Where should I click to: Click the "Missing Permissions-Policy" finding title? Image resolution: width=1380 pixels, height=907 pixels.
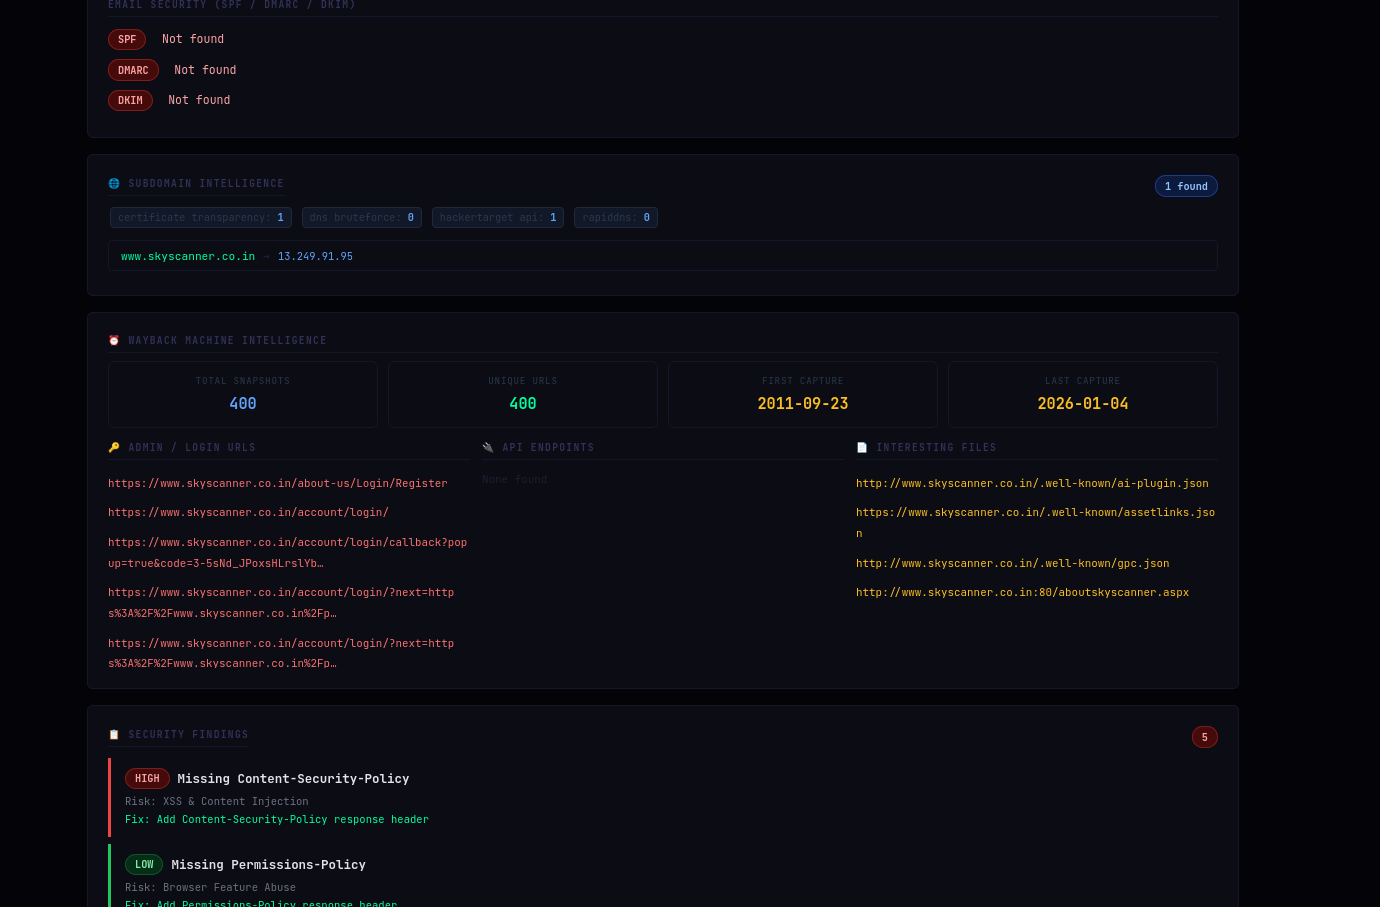[269, 865]
